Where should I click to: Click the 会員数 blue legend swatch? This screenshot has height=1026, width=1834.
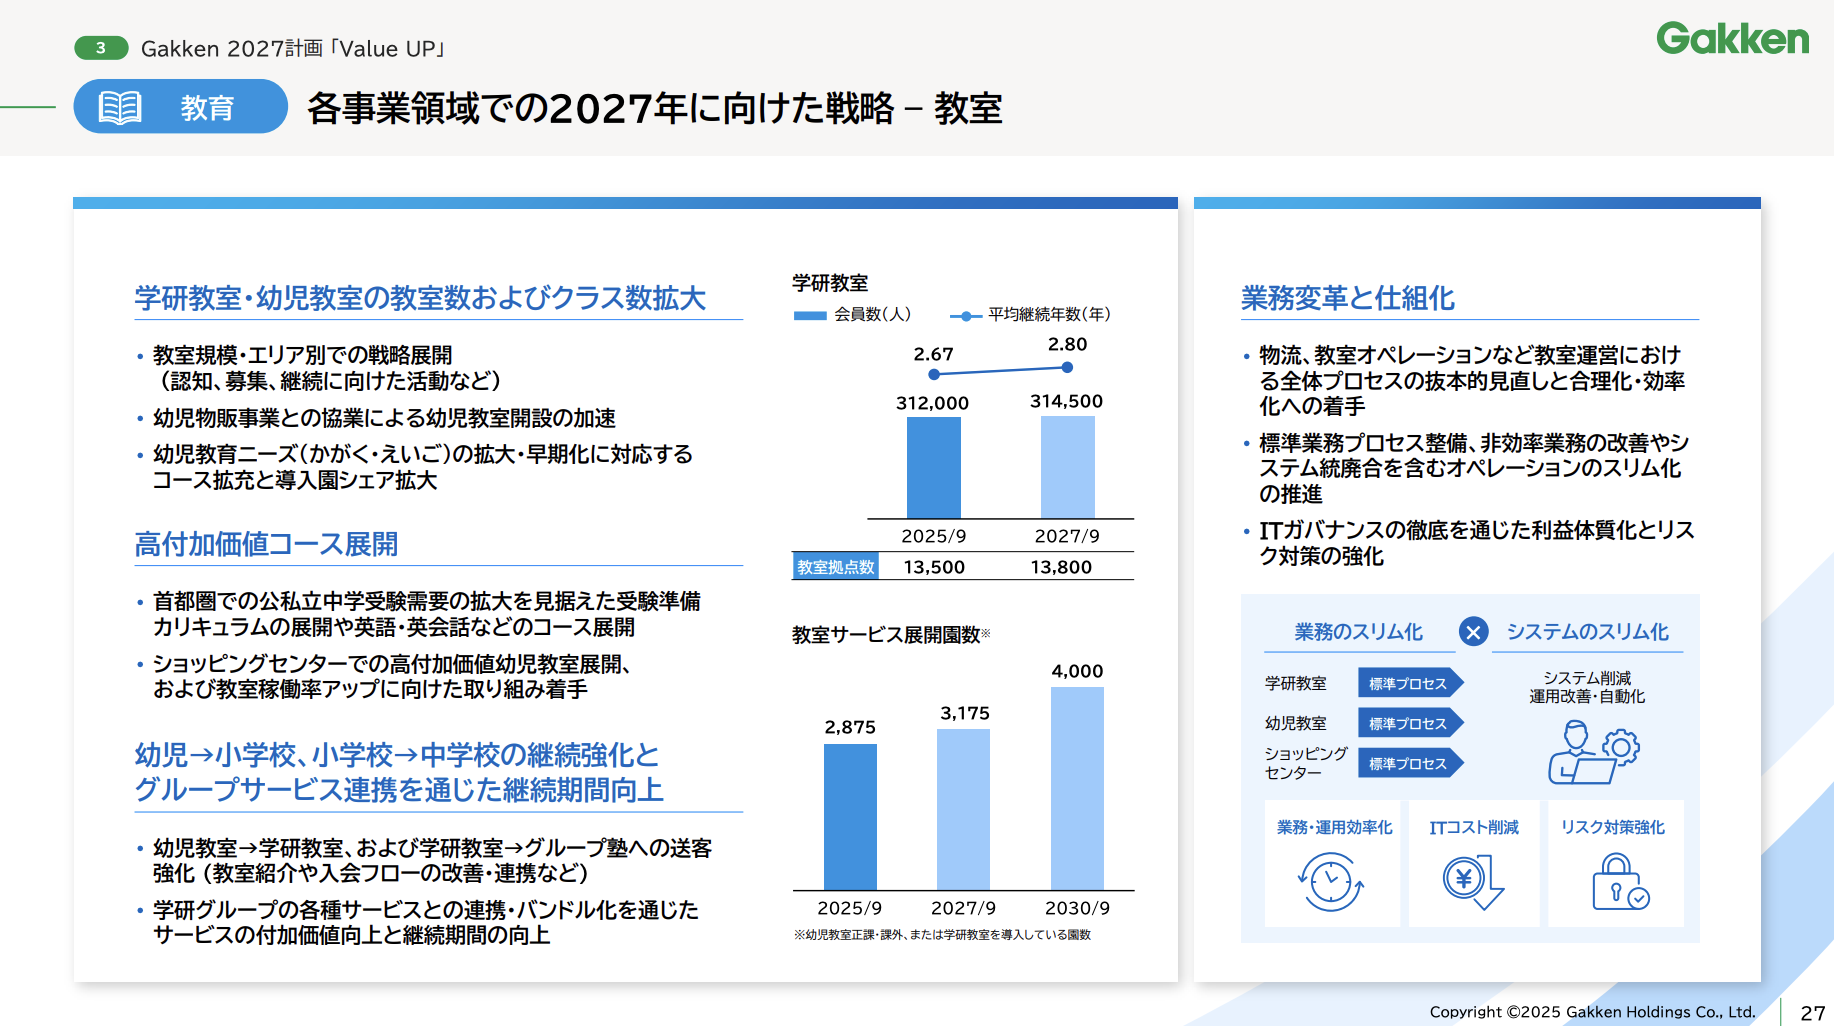809,315
